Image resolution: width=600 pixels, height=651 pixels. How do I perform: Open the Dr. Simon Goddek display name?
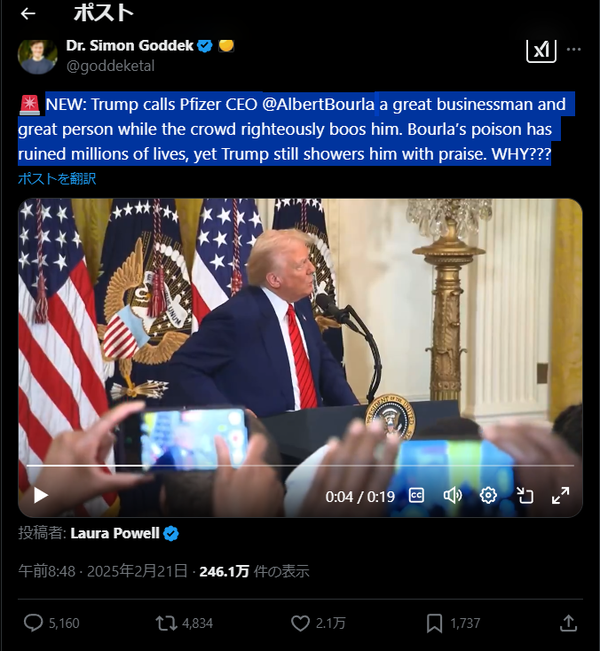[x=130, y=45]
